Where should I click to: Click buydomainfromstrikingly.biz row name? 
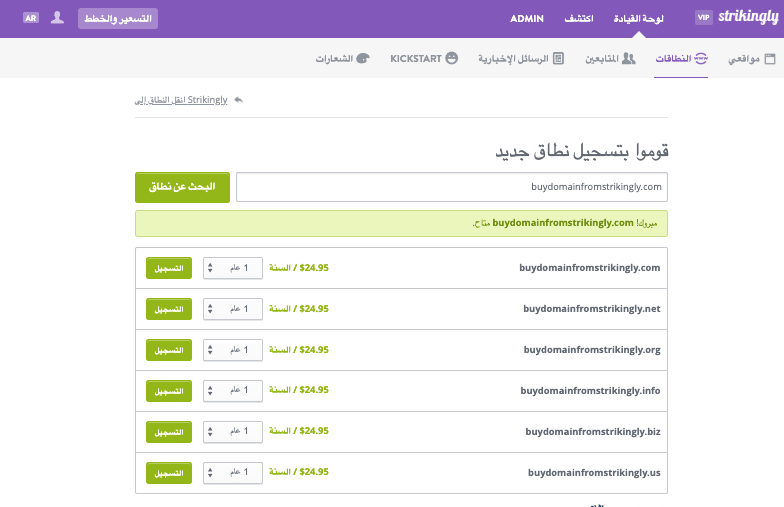point(593,432)
